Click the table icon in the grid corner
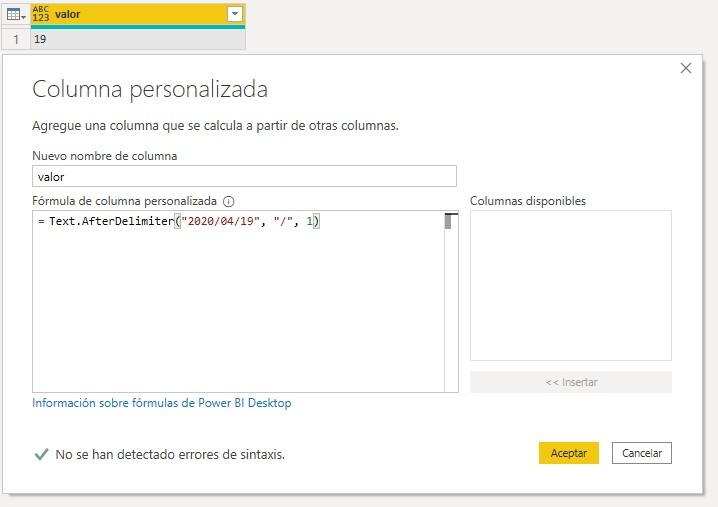Image resolution: width=718 pixels, height=507 pixels. [14, 14]
